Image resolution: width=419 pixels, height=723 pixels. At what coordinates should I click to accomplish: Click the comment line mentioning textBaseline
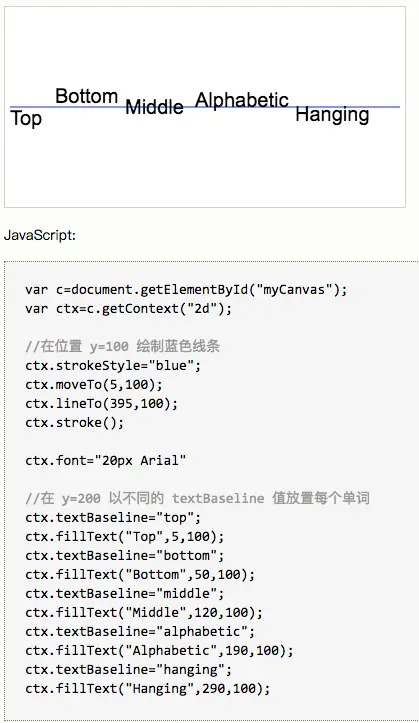point(197,498)
